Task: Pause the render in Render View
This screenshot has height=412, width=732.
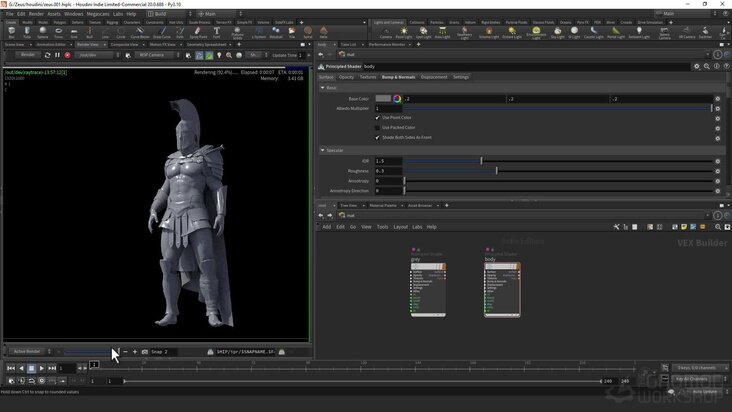Action: coord(57,55)
